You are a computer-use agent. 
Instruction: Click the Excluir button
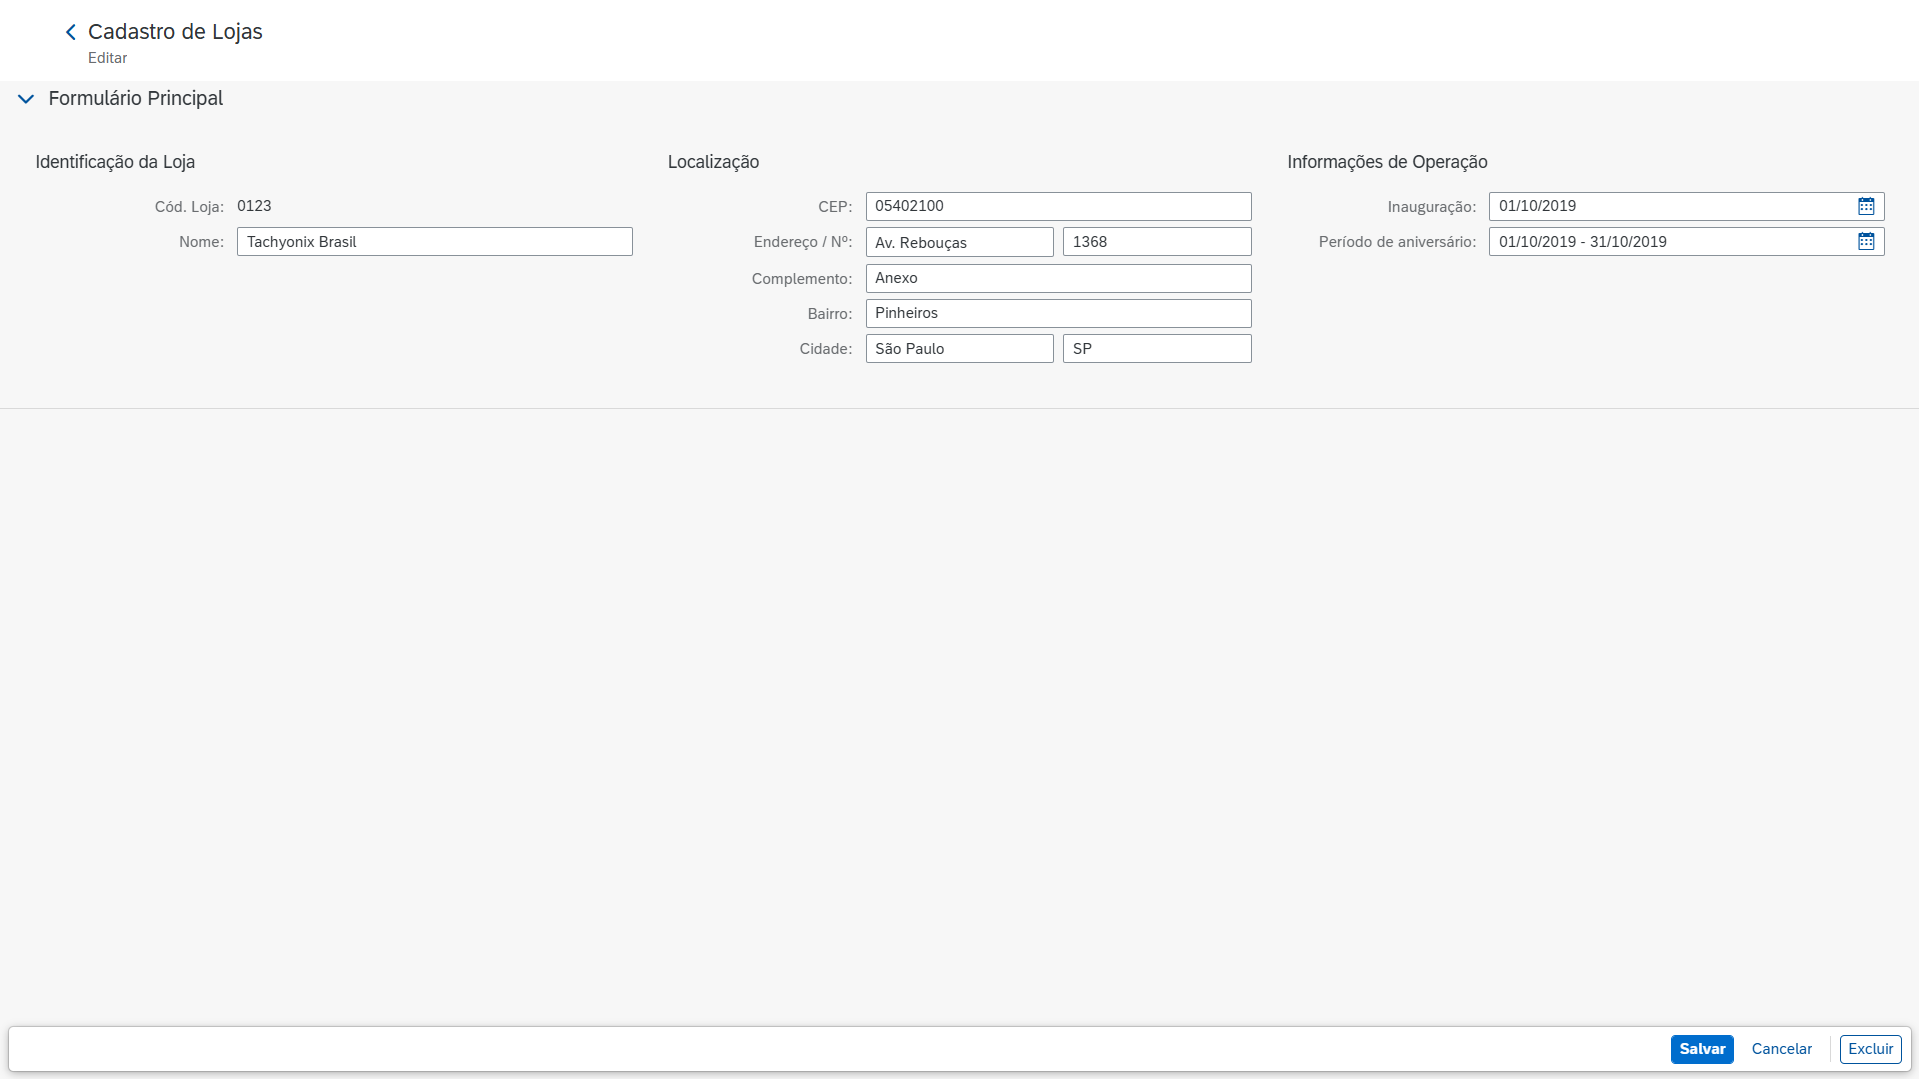pos(1869,1049)
